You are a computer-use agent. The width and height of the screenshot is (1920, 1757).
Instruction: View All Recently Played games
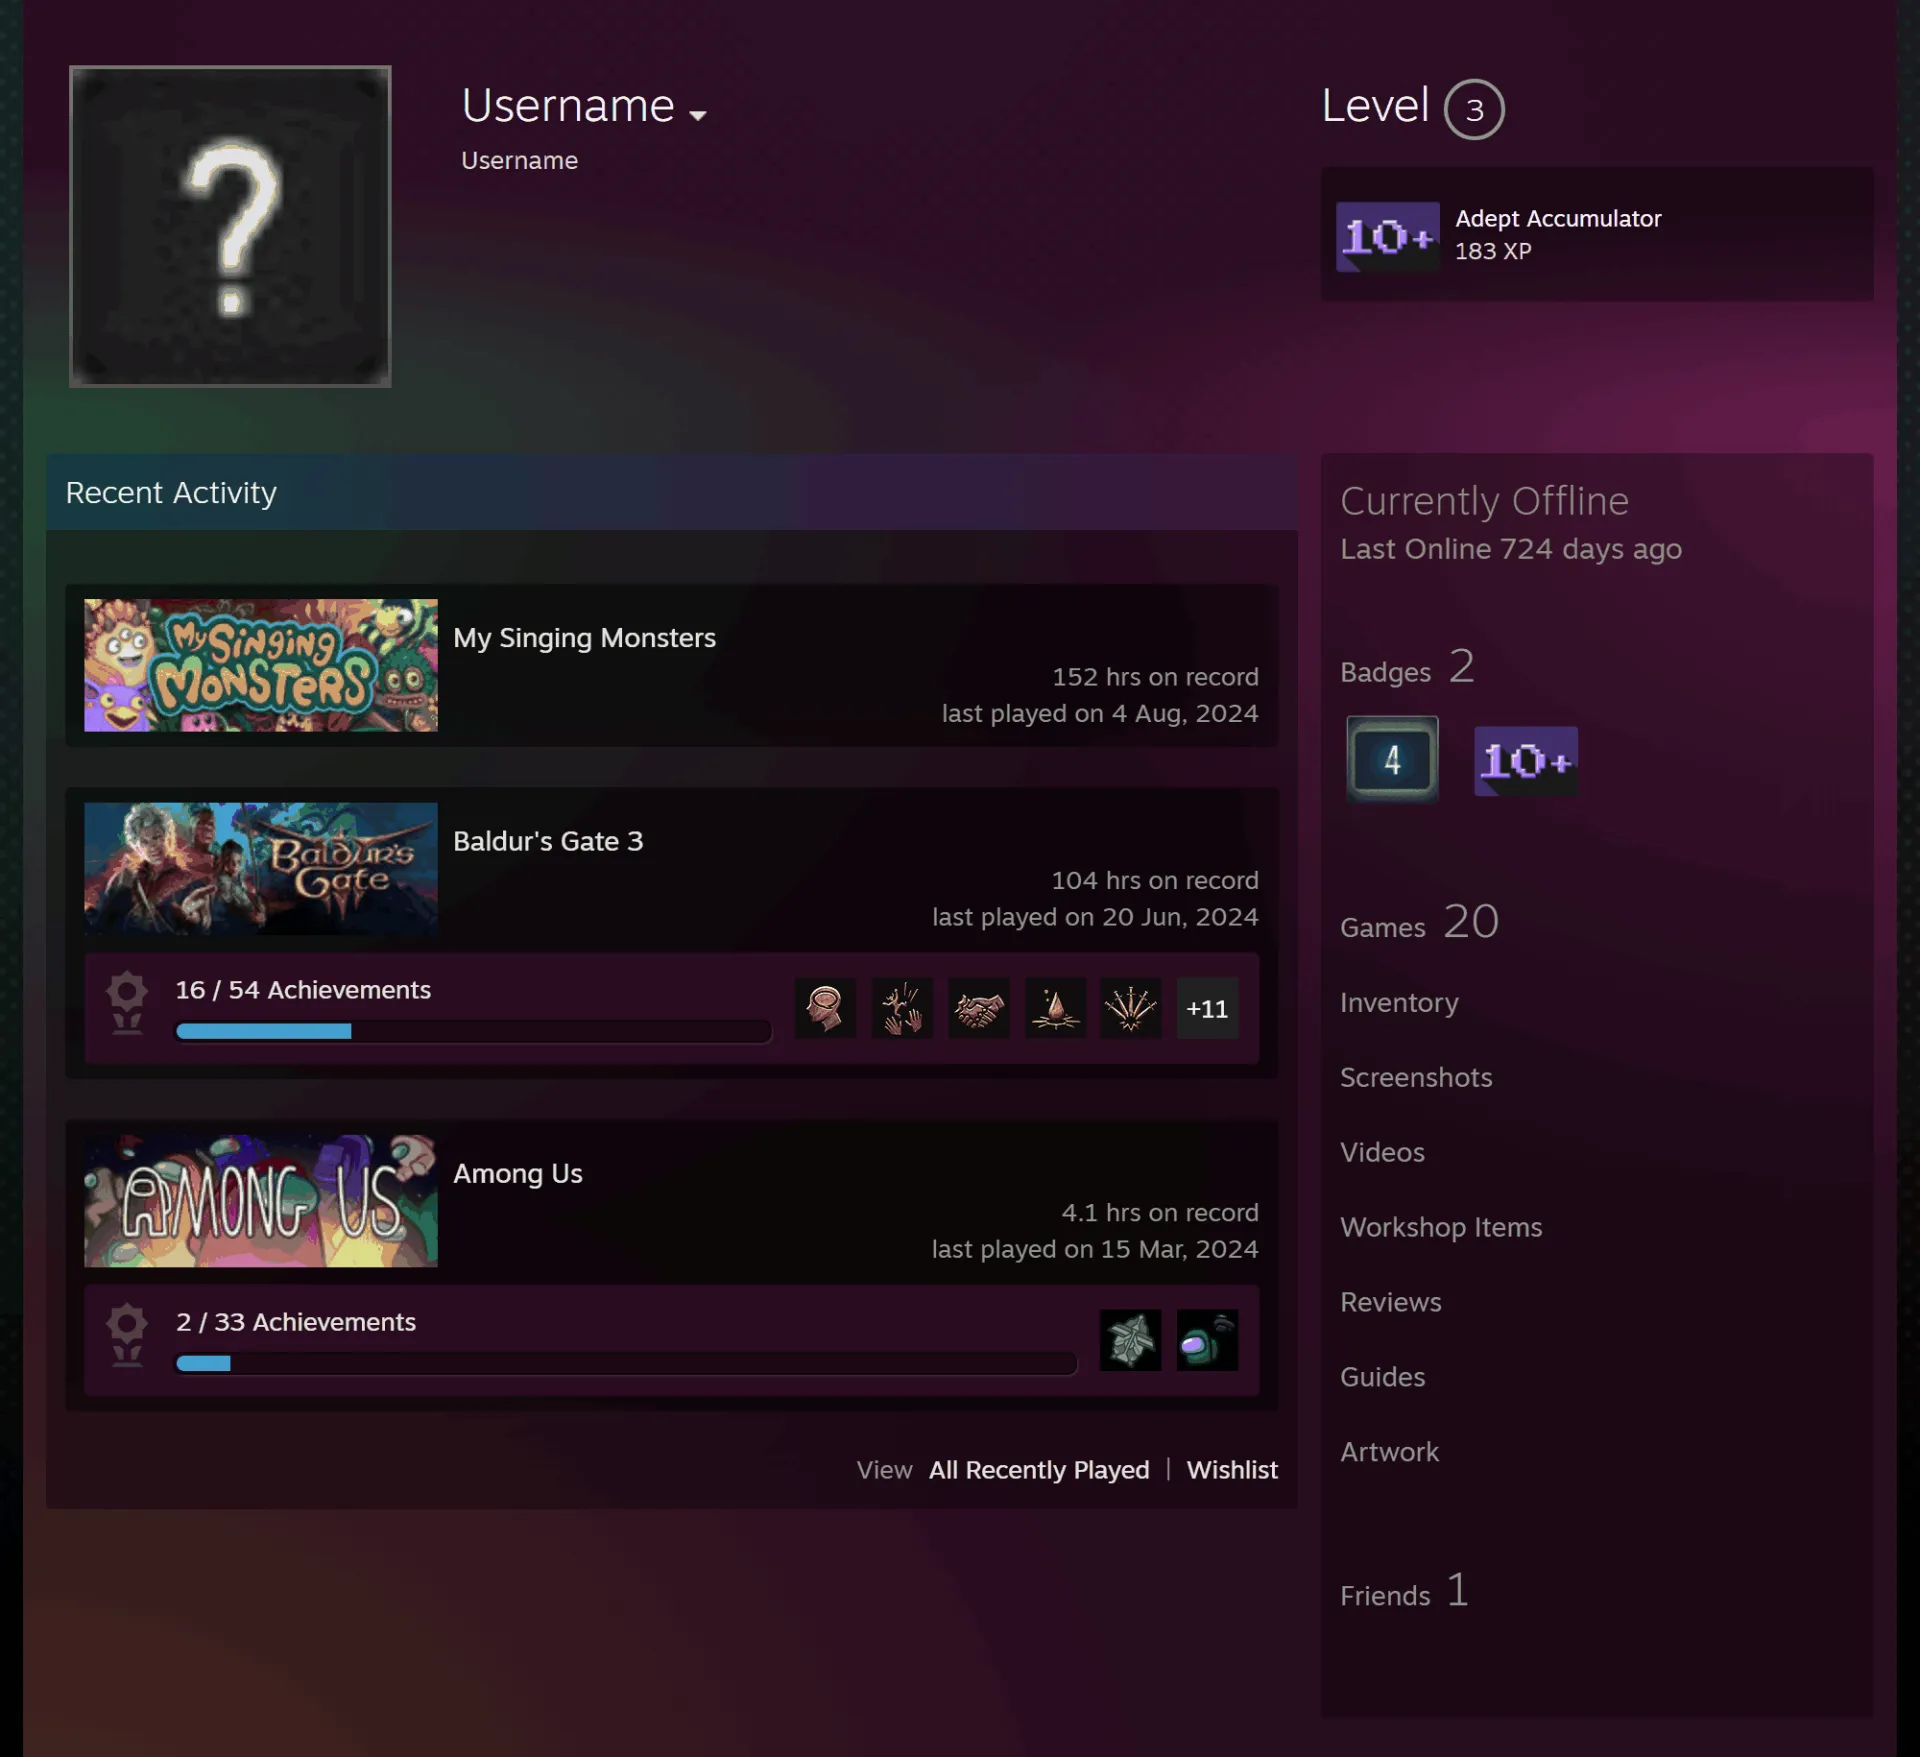(1039, 1470)
